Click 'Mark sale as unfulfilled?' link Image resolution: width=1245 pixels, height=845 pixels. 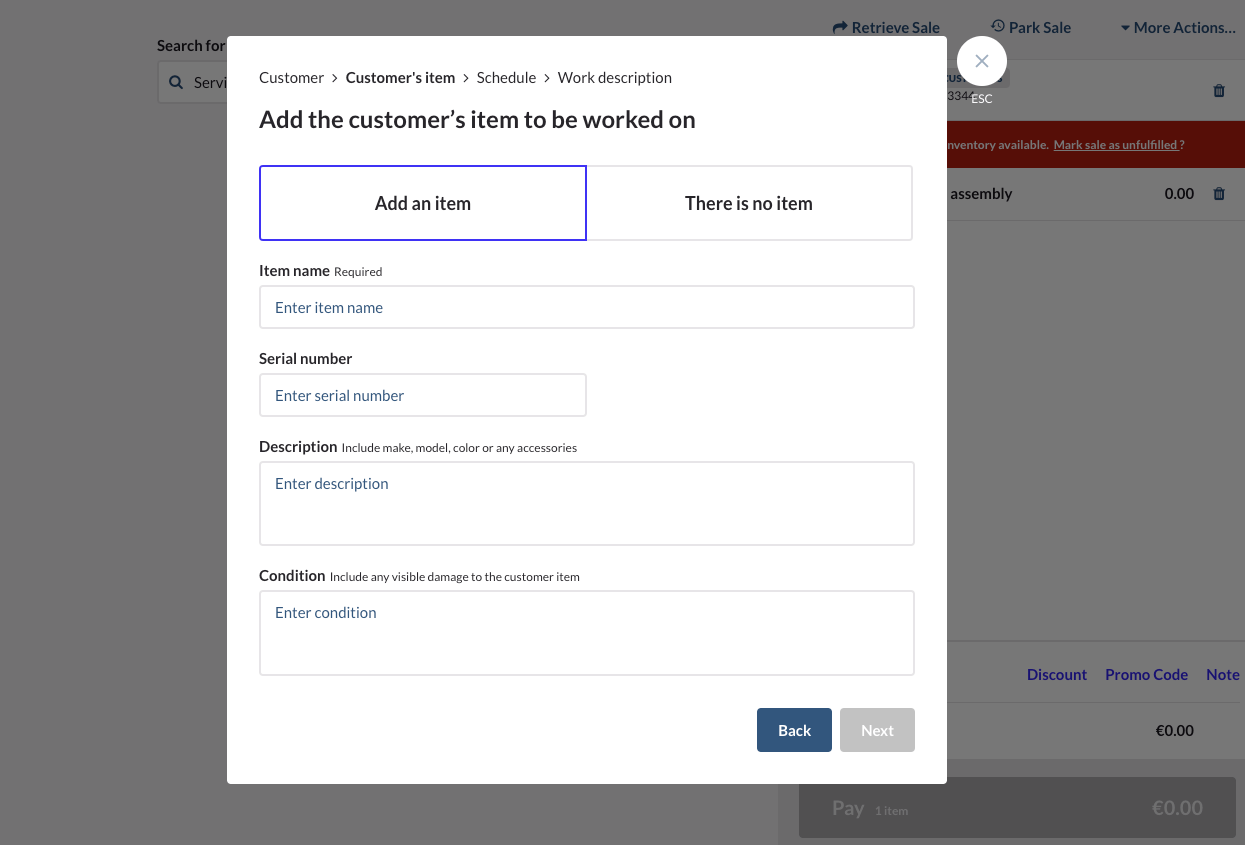tap(1116, 144)
